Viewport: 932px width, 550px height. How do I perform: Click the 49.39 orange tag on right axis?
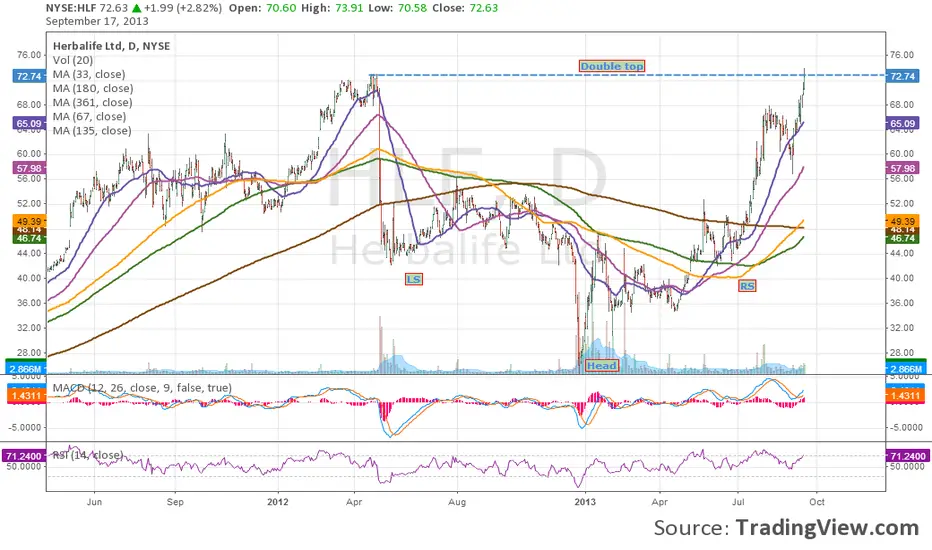pyautogui.click(x=902, y=221)
